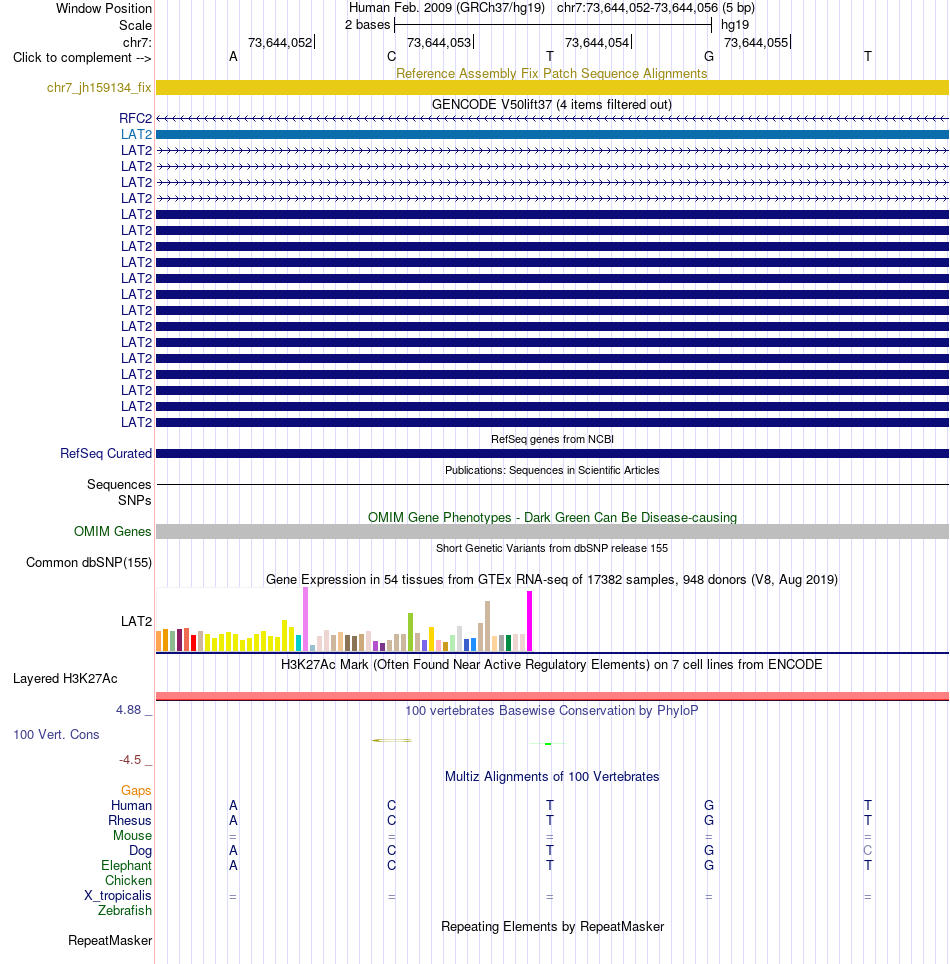Viewport: 950px width, 964px height.
Task: Click the Common dbSNP(155) label
Action: point(89,563)
